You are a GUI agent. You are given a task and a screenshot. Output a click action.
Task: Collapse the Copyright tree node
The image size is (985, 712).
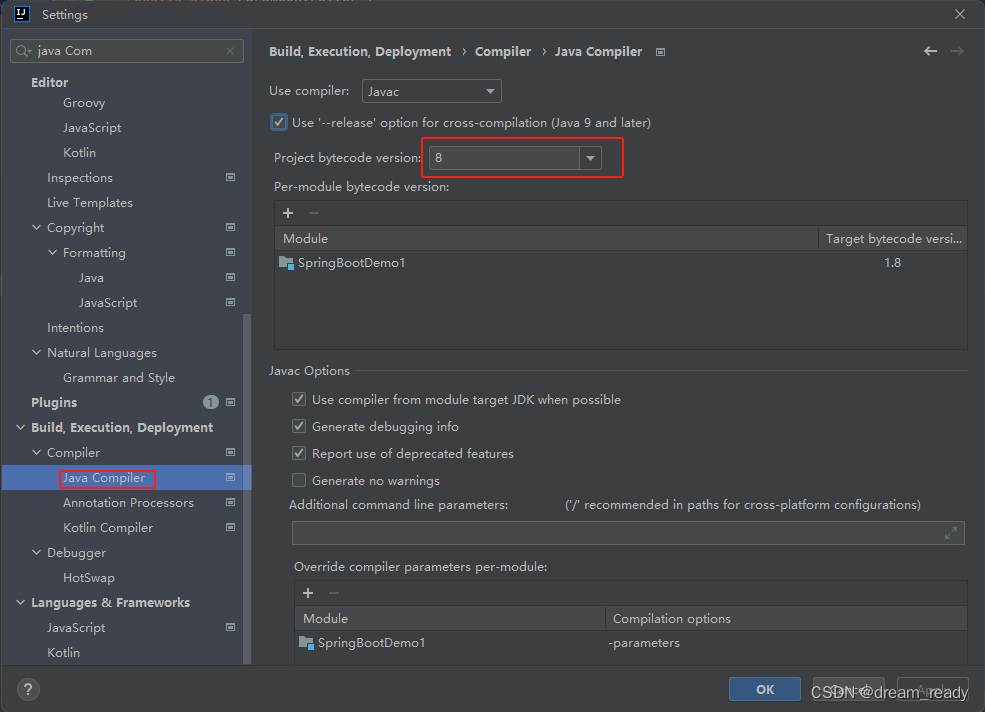tap(36, 227)
